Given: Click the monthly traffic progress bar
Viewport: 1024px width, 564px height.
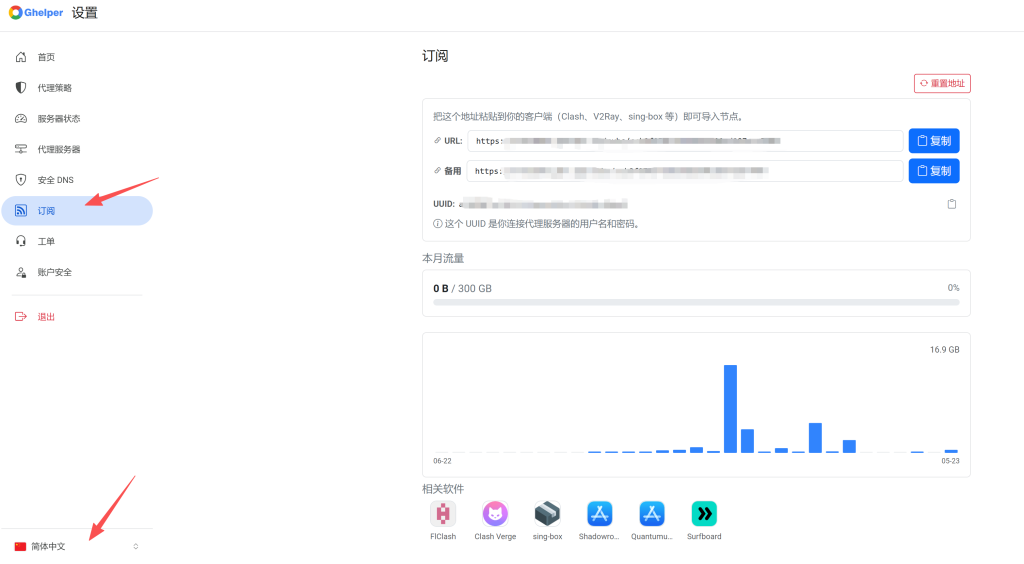Looking at the screenshot, I should tap(696, 302).
